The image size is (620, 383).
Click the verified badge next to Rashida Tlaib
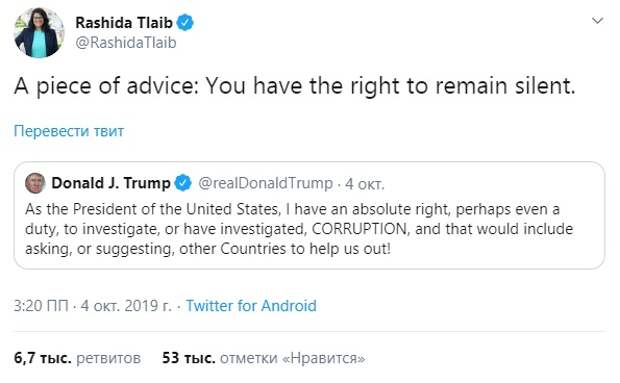[x=185, y=23]
